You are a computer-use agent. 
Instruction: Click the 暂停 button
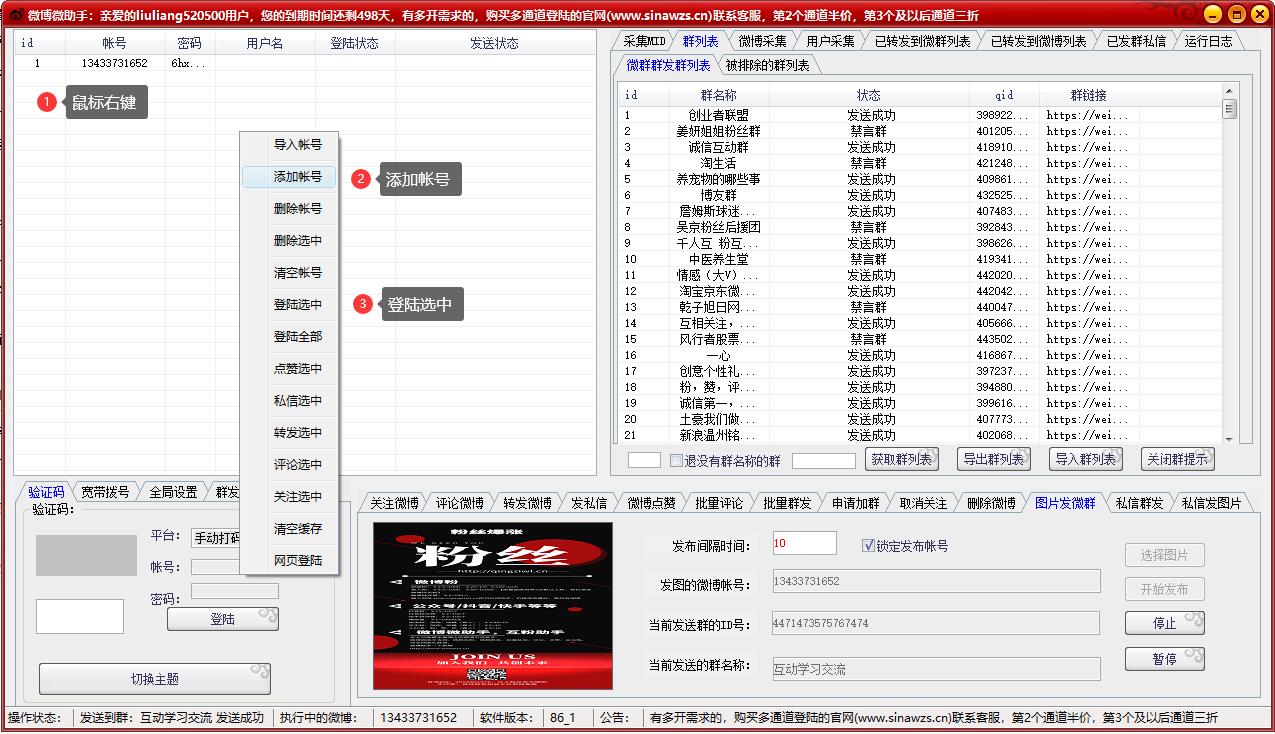tap(1165, 659)
